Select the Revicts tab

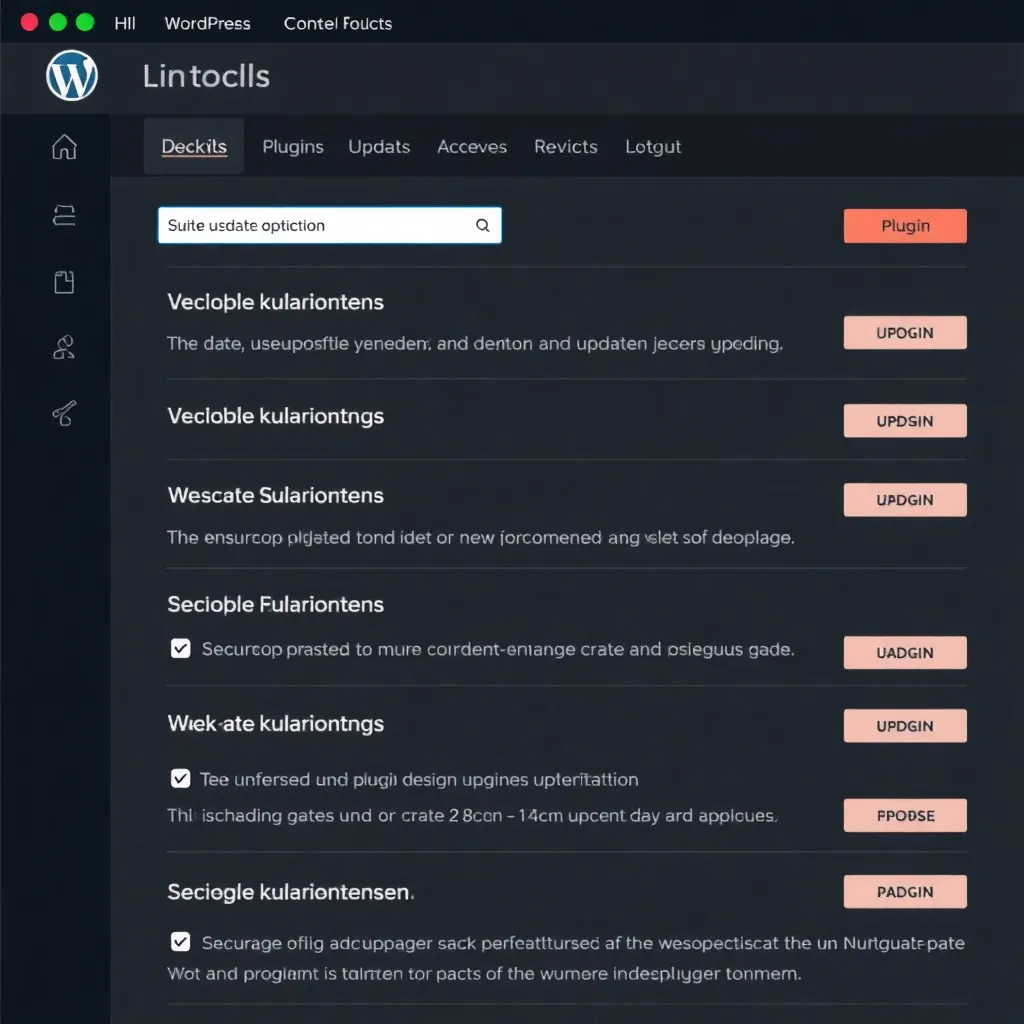(x=565, y=146)
